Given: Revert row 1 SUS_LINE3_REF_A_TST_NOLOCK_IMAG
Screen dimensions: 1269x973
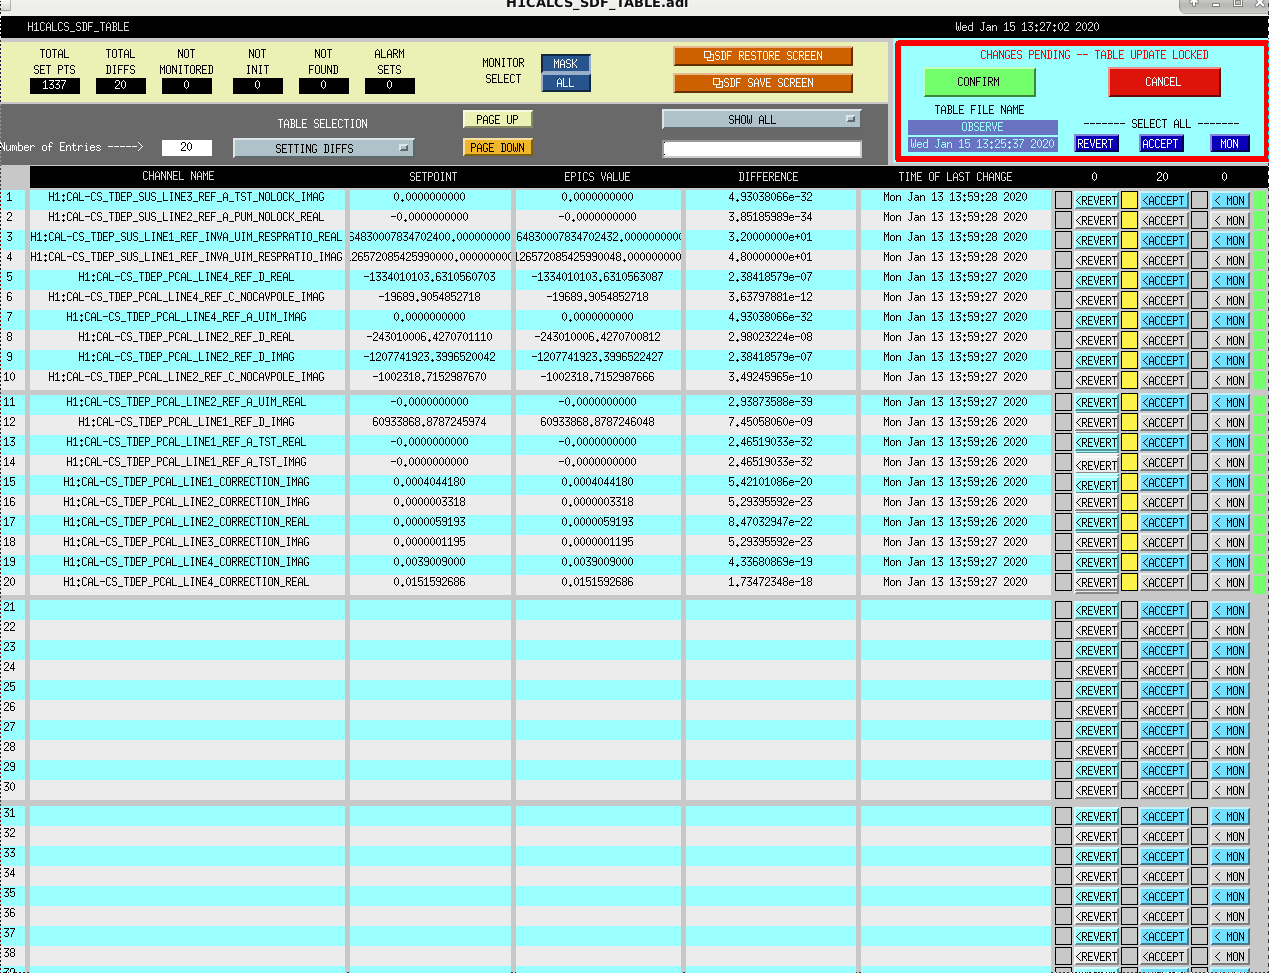Looking at the screenshot, I should pos(1096,200).
